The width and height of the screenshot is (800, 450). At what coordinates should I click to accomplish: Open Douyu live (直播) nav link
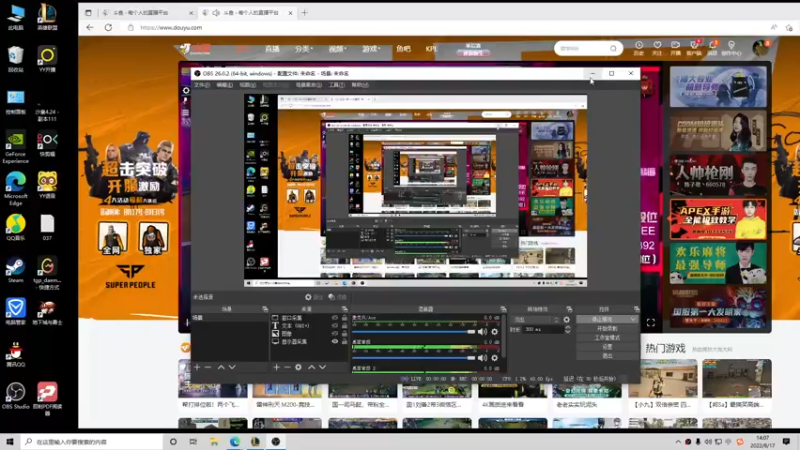click(x=272, y=49)
